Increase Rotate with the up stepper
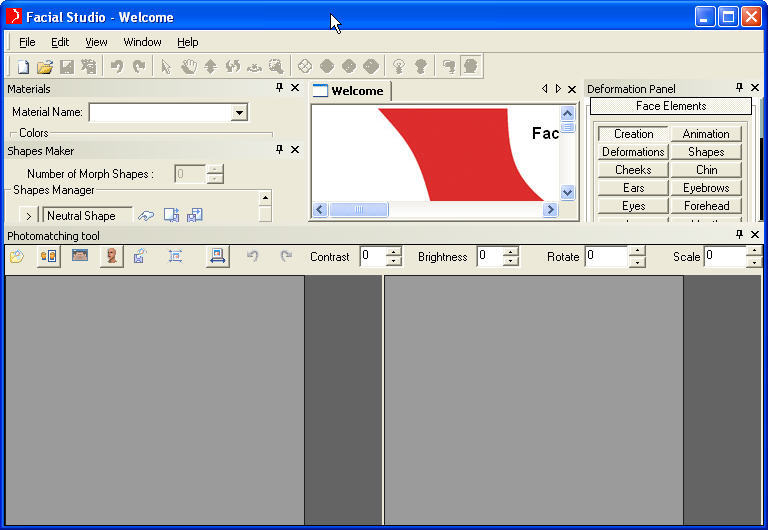 (x=636, y=252)
